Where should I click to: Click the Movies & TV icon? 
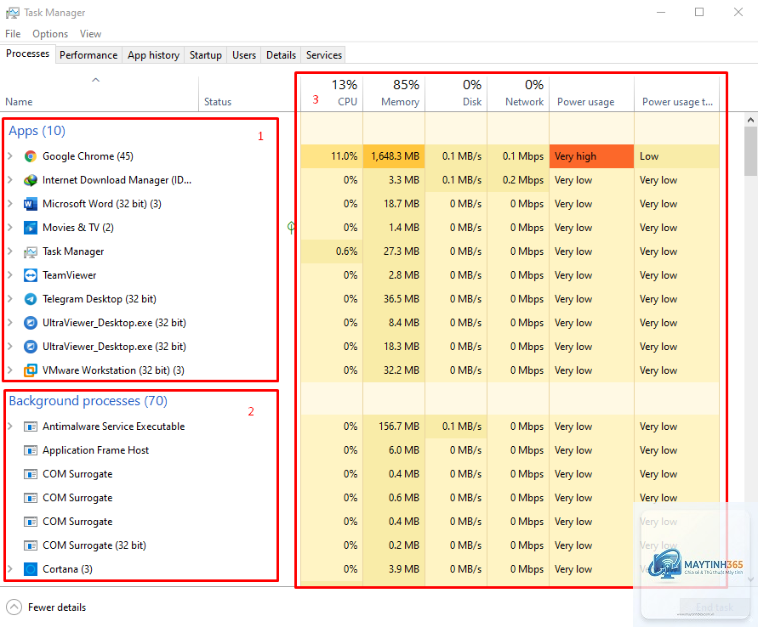point(30,228)
